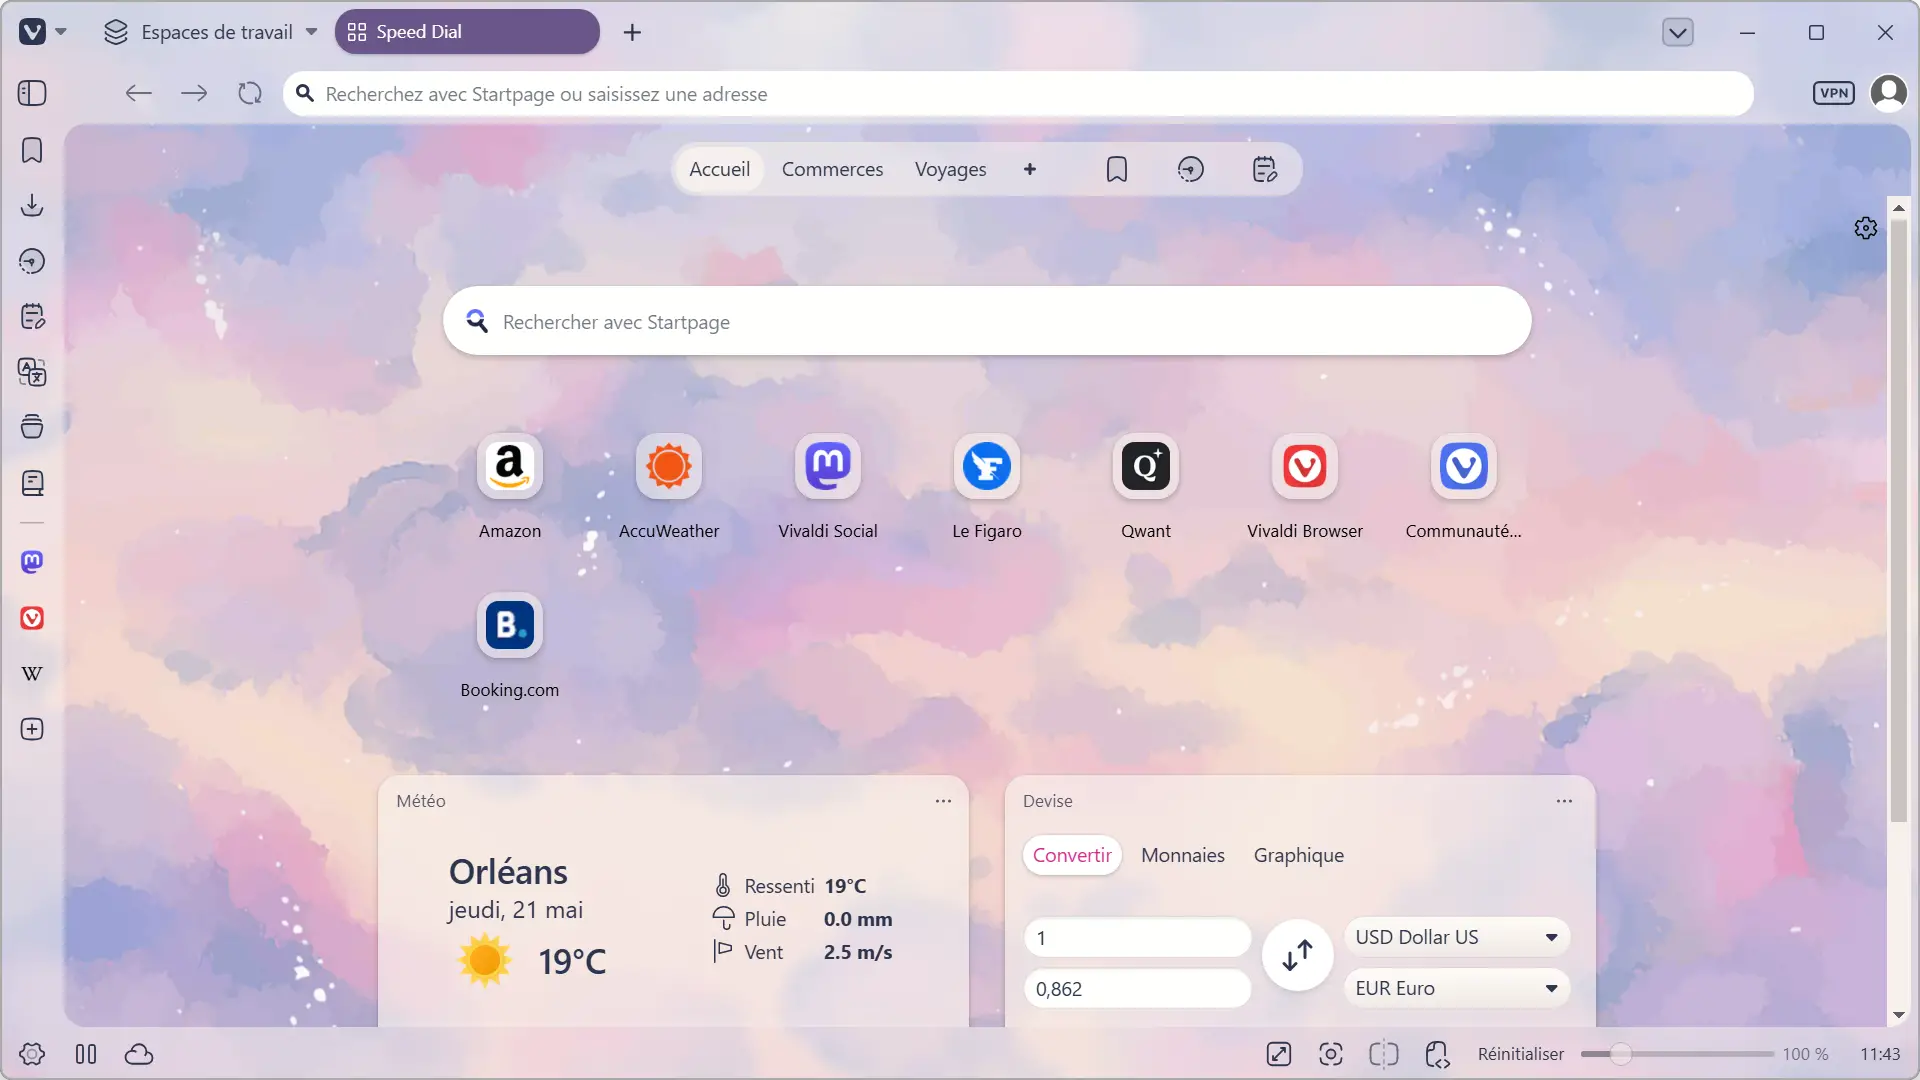Open Vivaldi settings from status bar

click(x=32, y=1054)
